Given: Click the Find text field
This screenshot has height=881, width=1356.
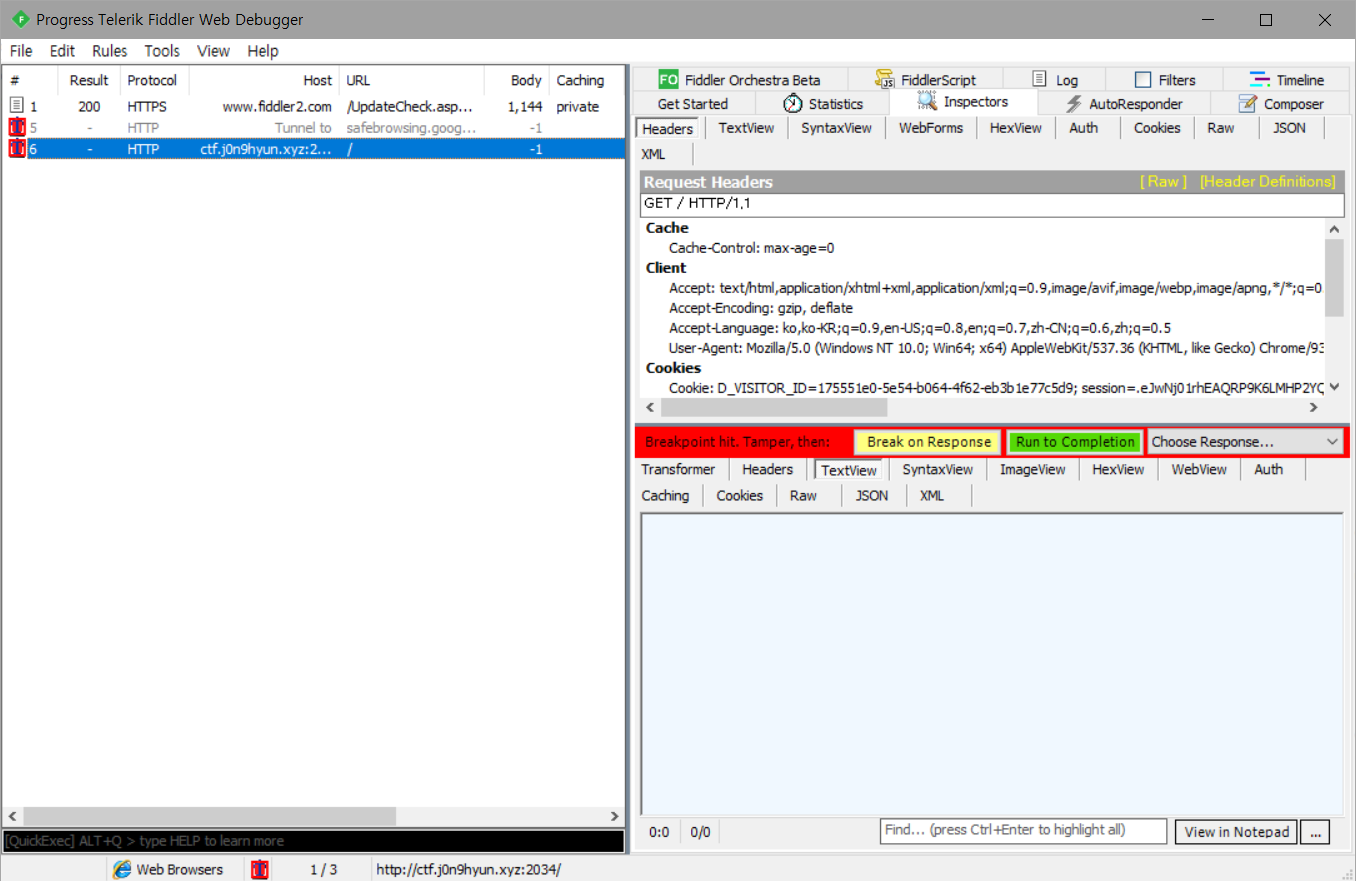Looking at the screenshot, I should pos(1023,830).
